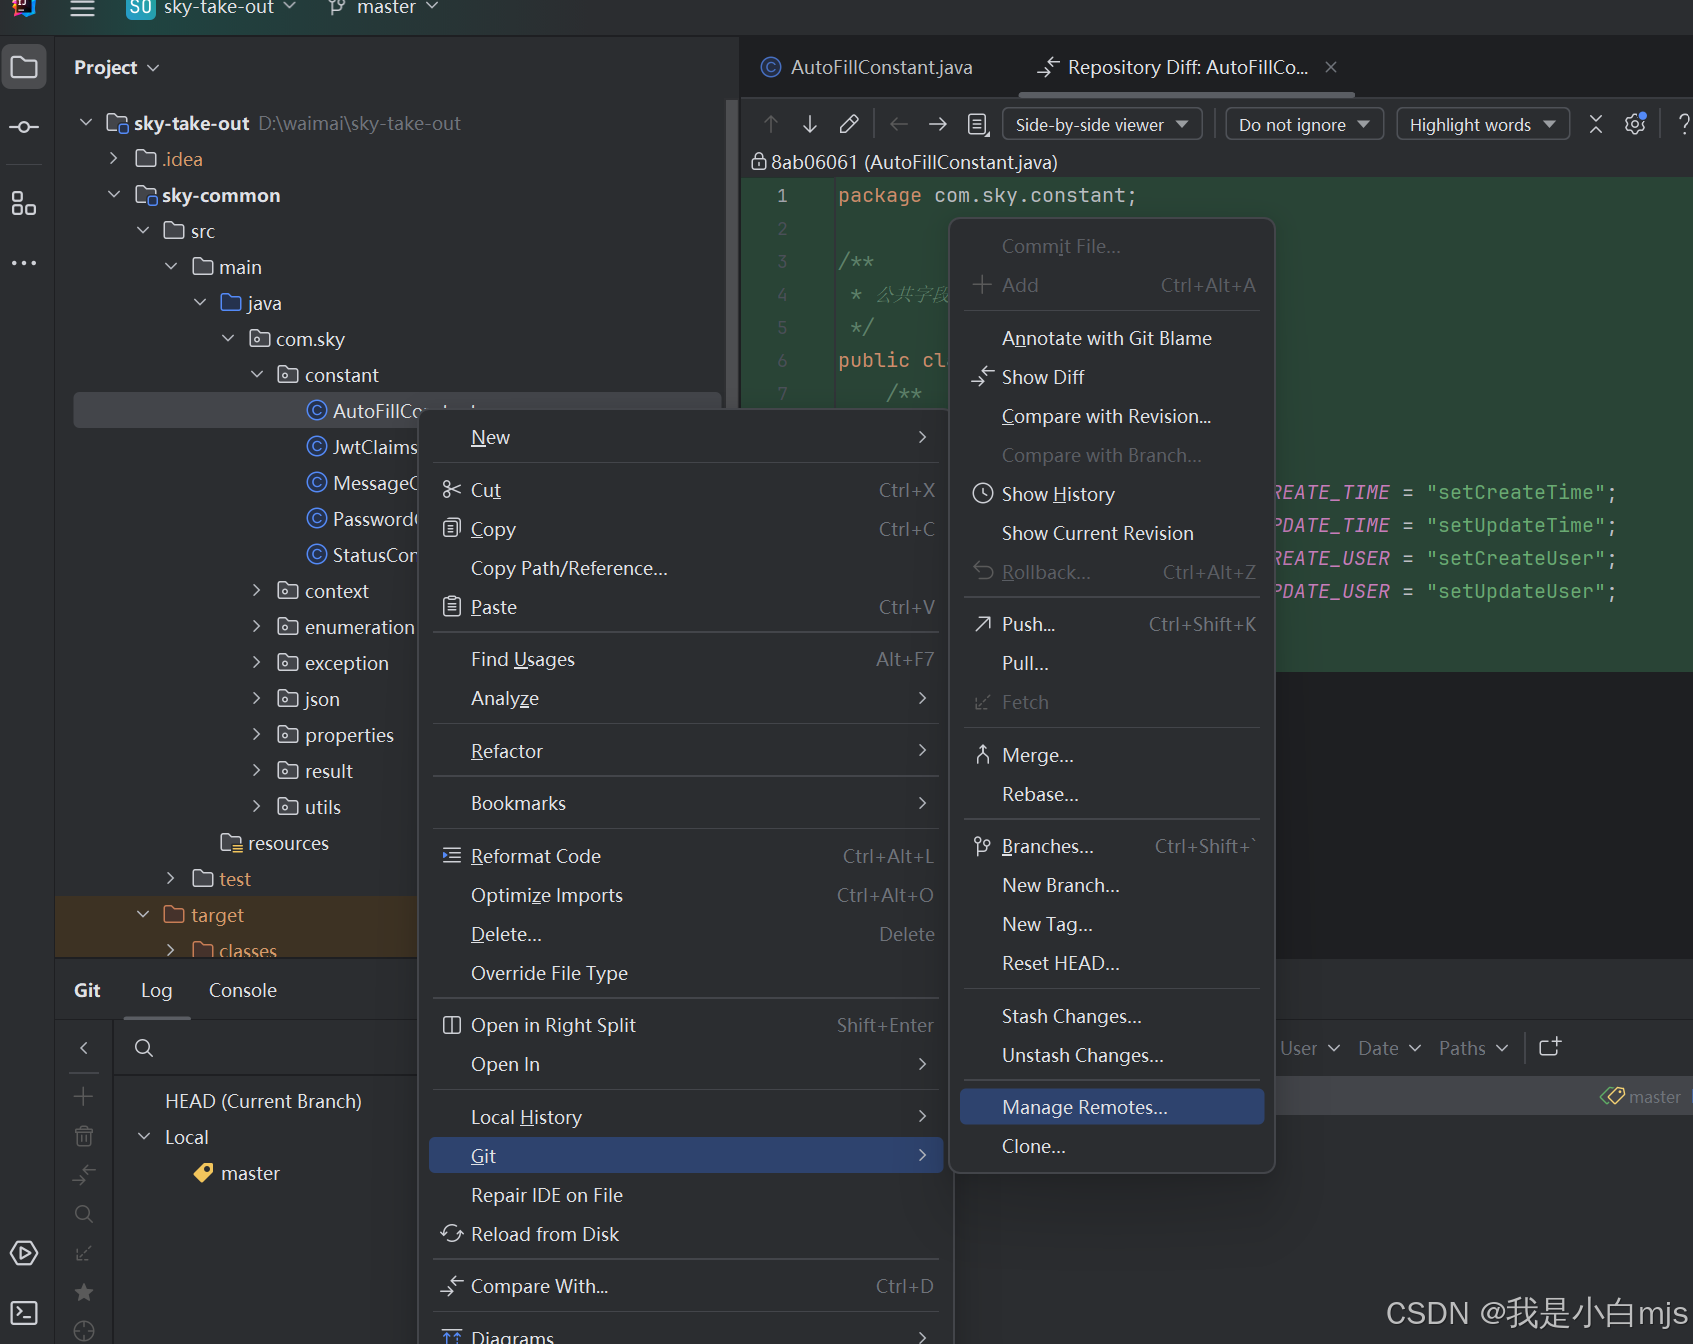Open the Project view dropdown
This screenshot has width=1693, height=1344.
click(116, 67)
